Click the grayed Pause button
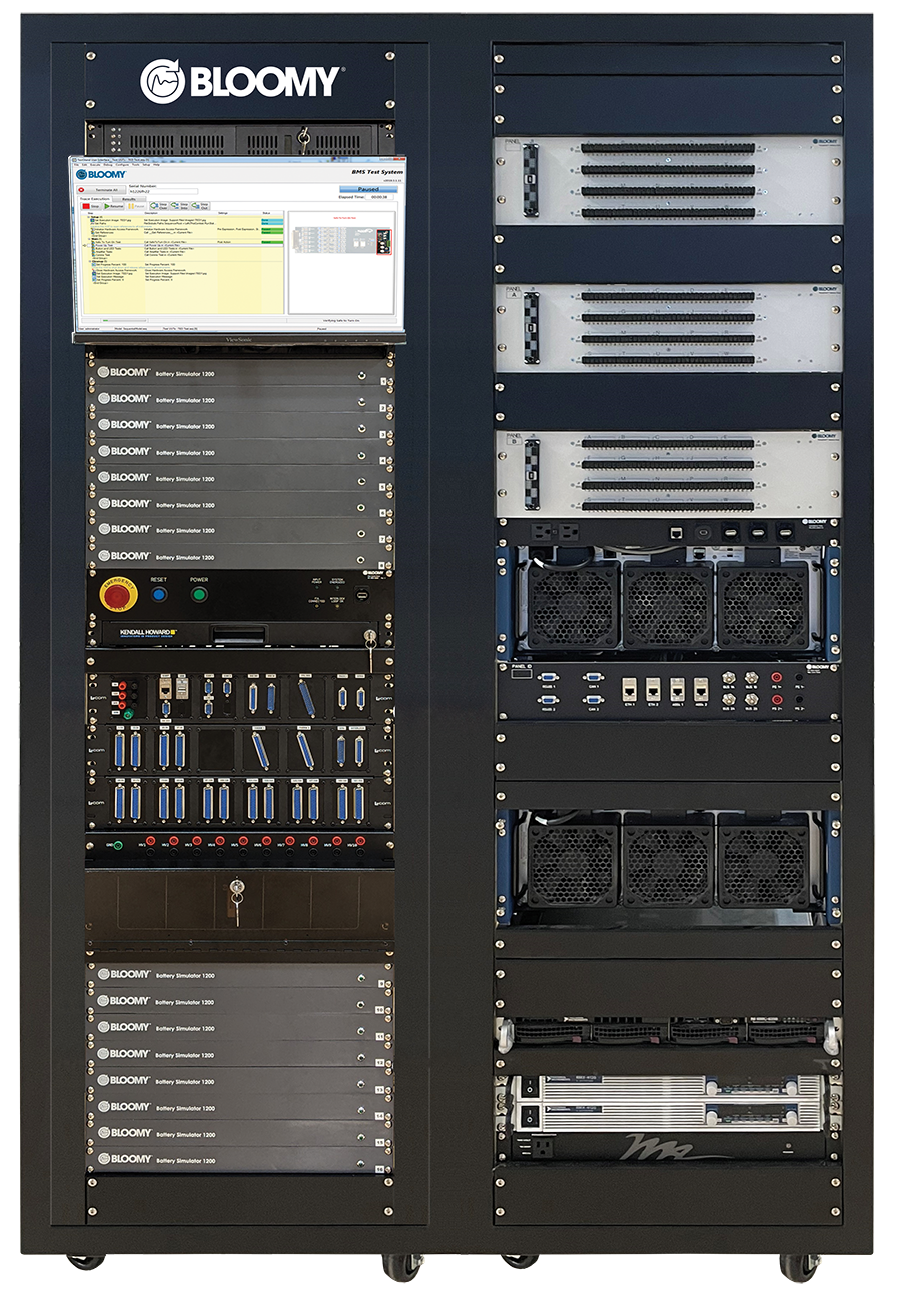Viewport: 900px width, 1296px height. pos(136,206)
